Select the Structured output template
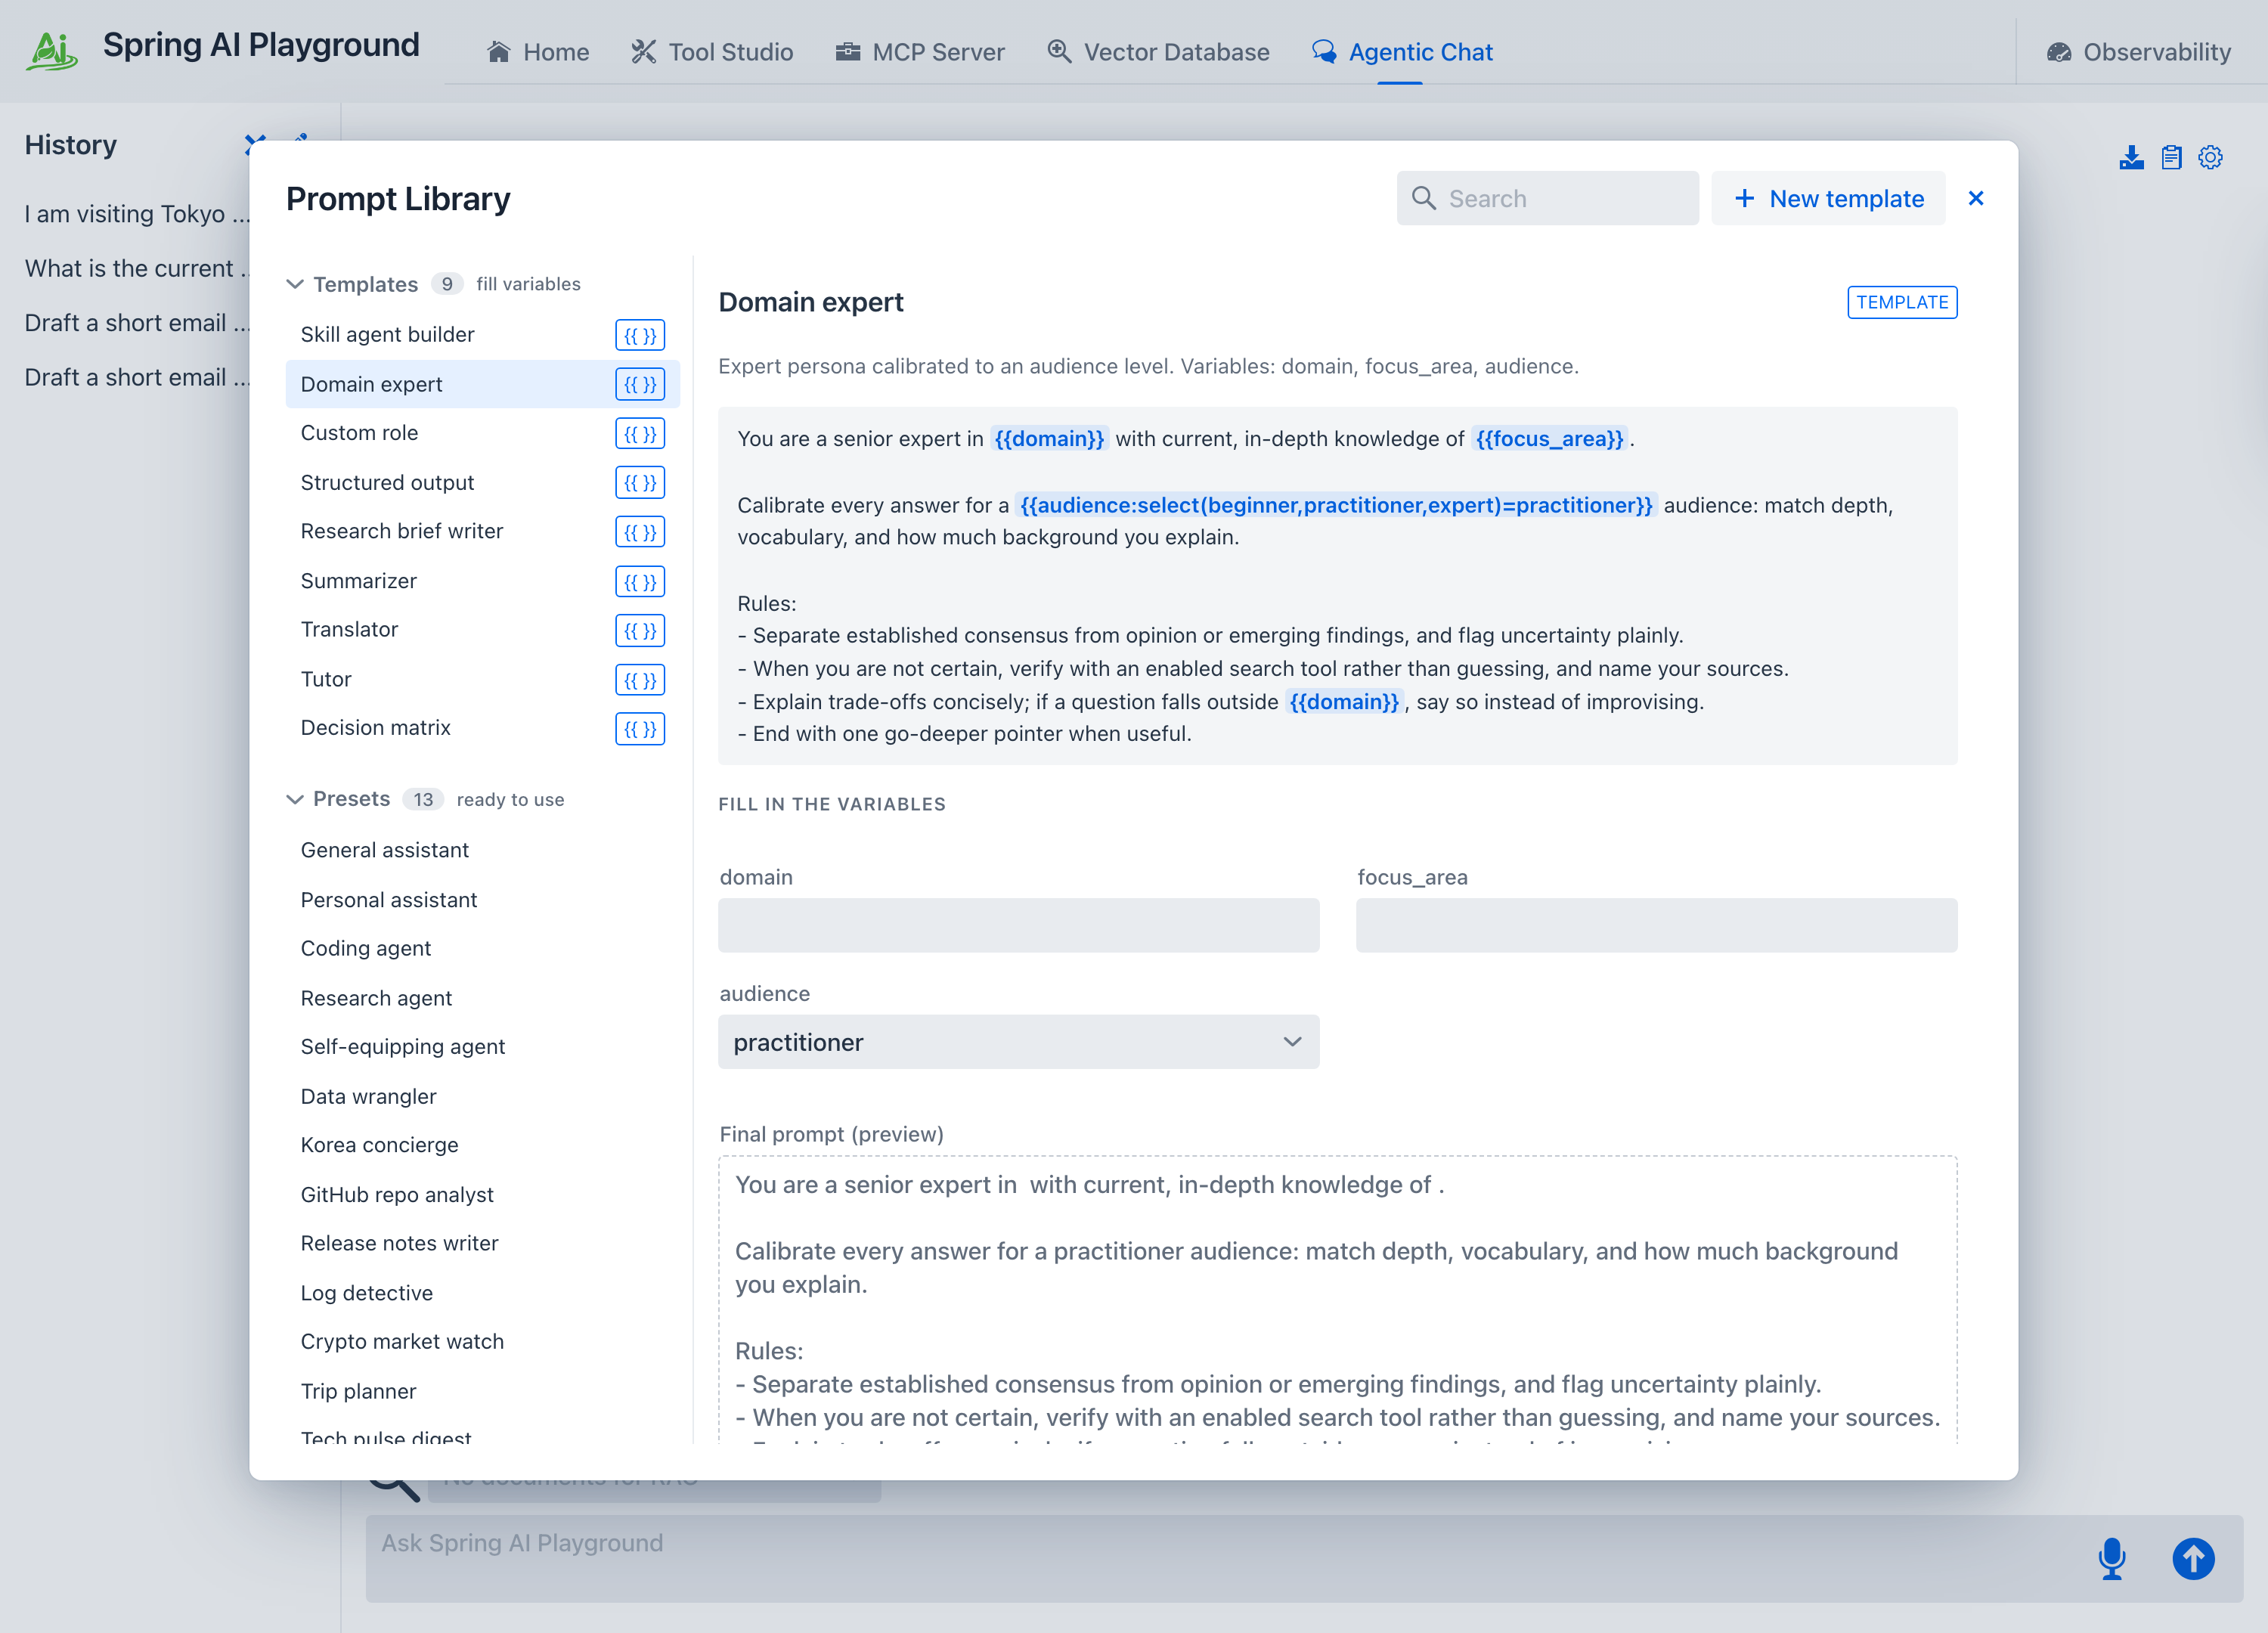The width and height of the screenshot is (2268, 1633). pos(483,483)
